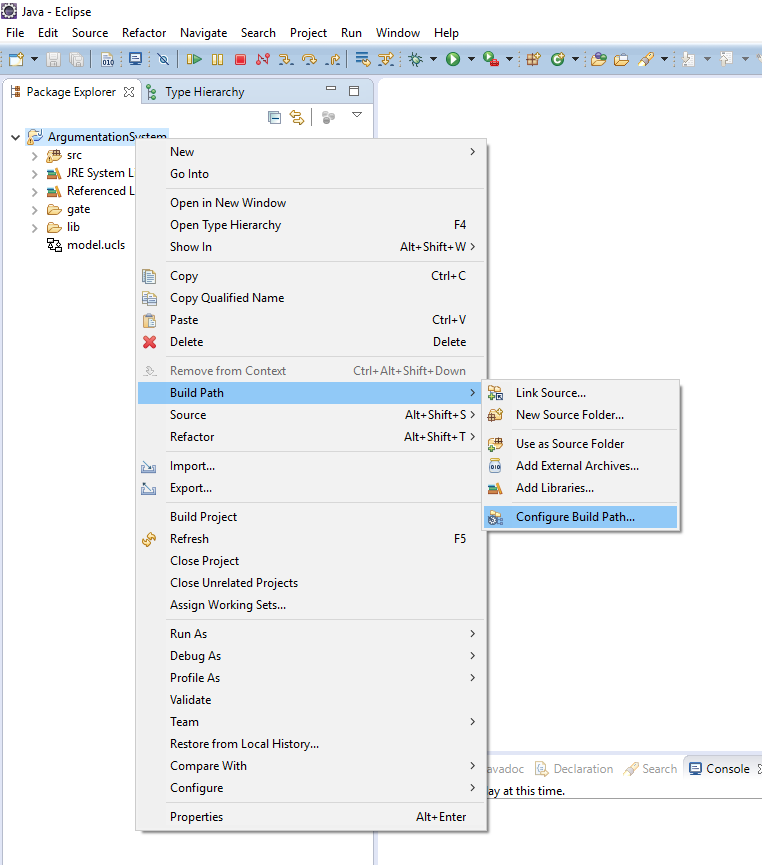The height and width of the screenshot is (865, 762).
Task: Expand the src folder node
Action: point(34,156)
